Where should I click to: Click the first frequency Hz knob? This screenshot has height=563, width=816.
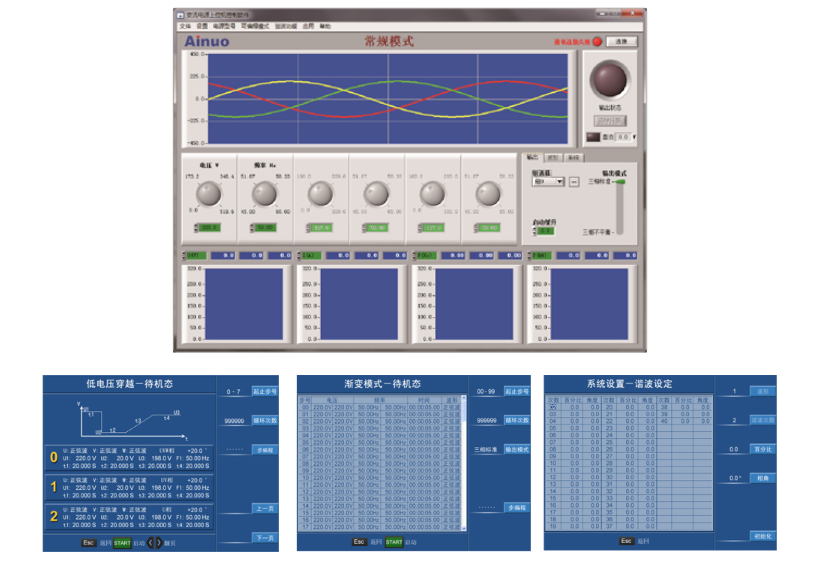[263, 195]
